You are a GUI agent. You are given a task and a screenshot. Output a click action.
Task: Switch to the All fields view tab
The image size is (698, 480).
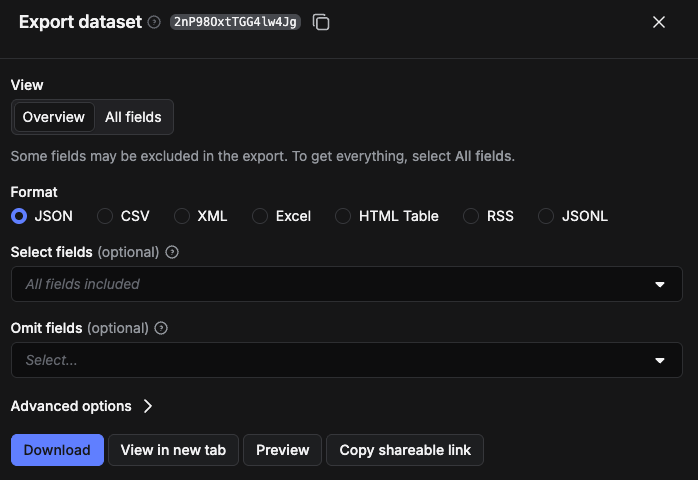click(x=133, y=117)
